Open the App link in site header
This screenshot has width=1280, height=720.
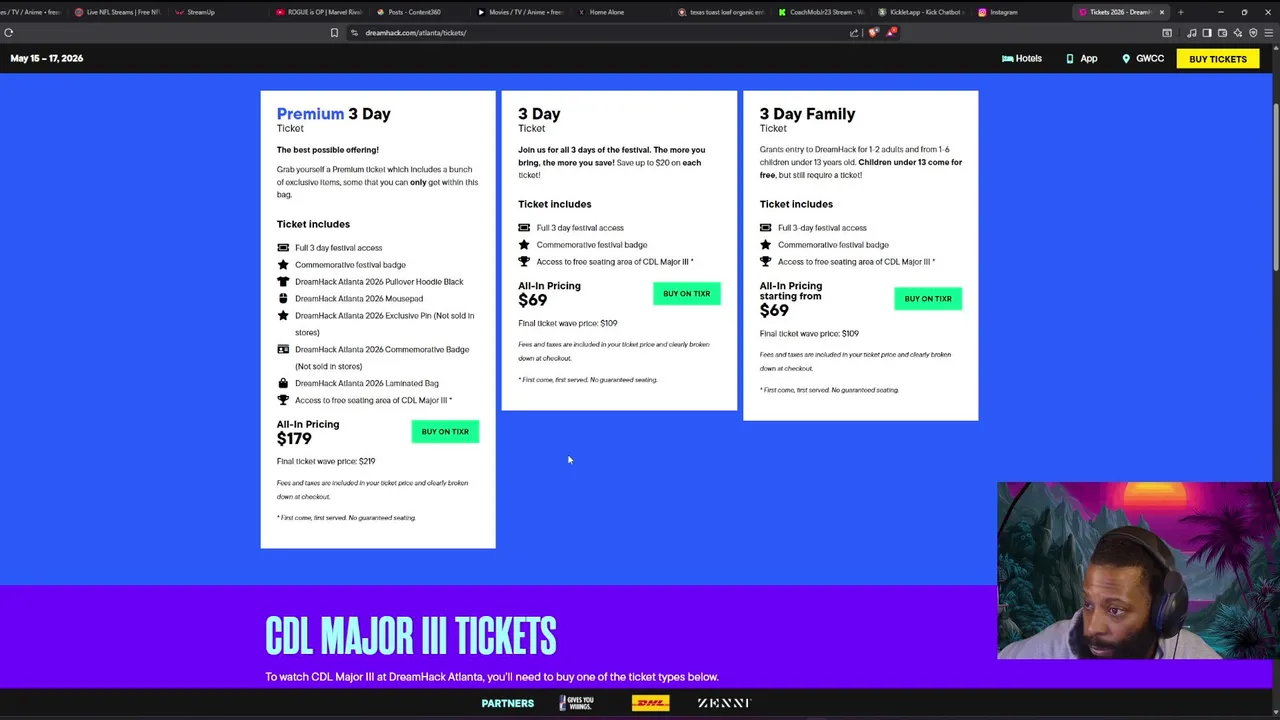[1082, 58]
